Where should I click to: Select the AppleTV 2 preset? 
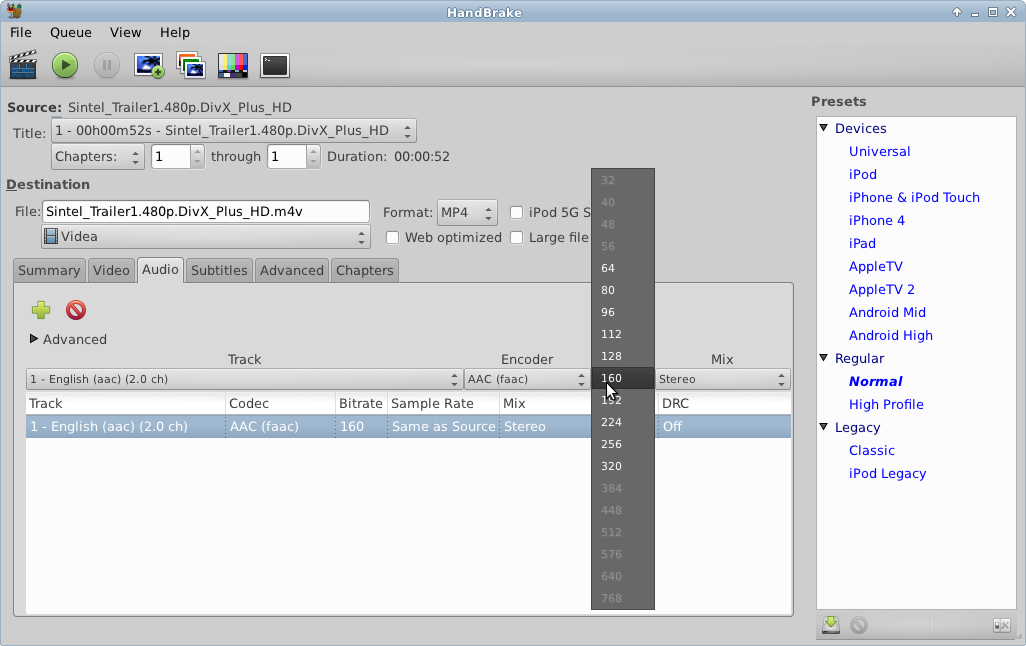tap(881, 289)
